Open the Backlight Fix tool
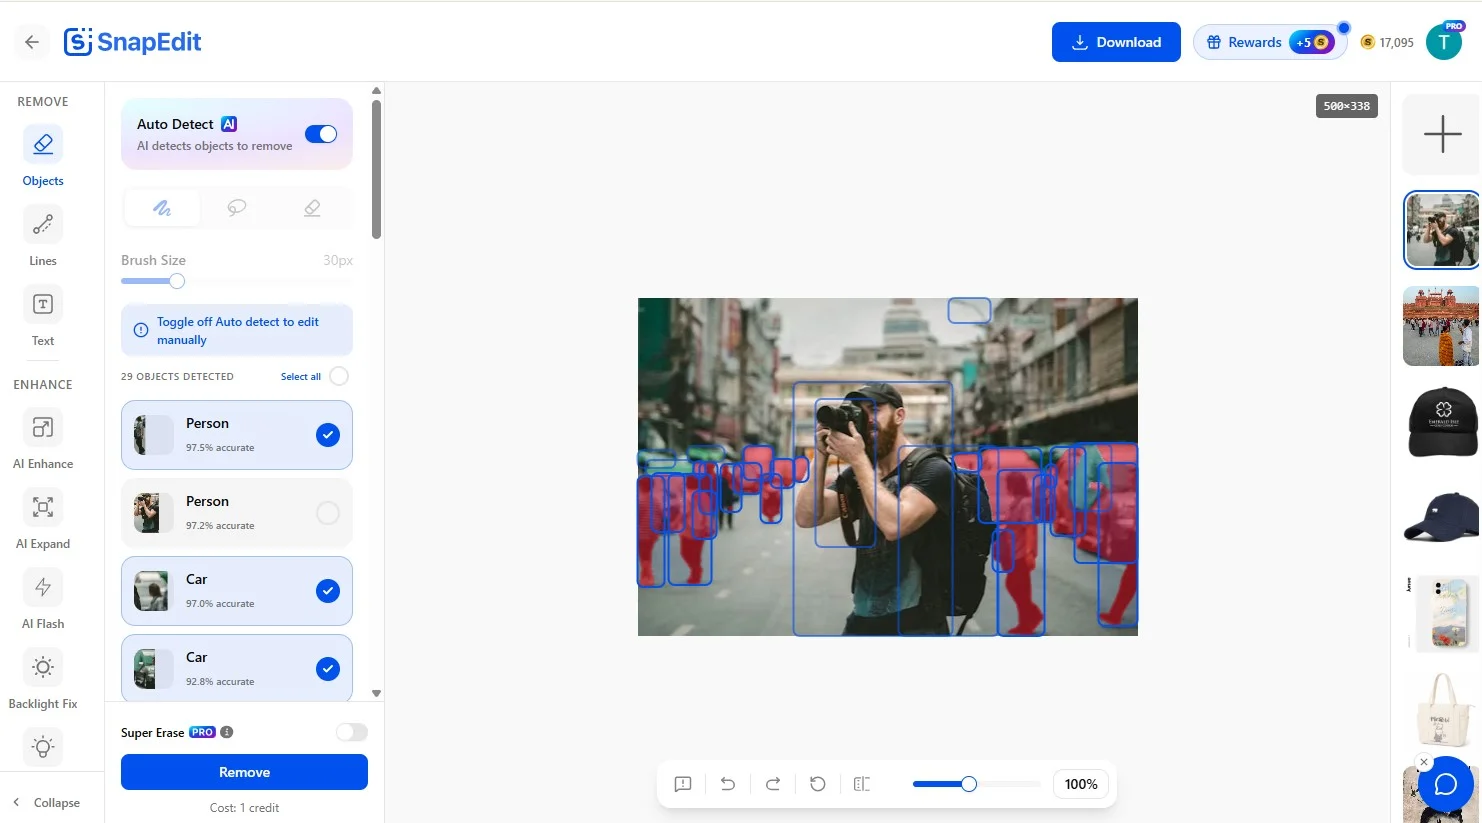 (x=43, y=679)
